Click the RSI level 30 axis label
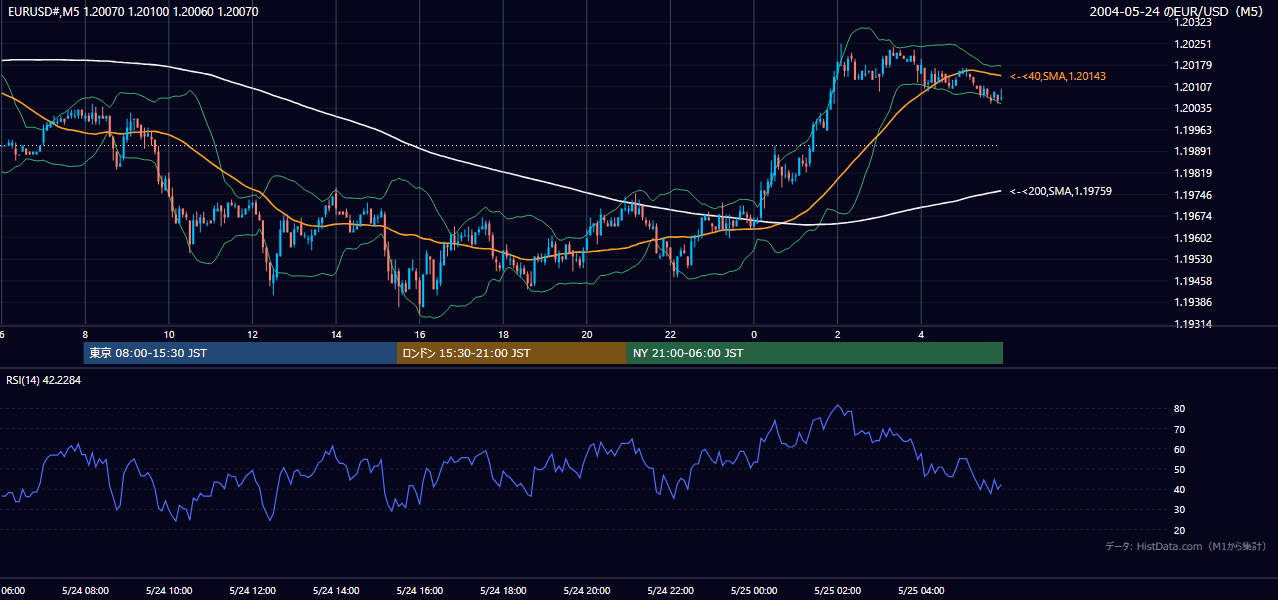1278x600 pixels. coord(1180,510)
